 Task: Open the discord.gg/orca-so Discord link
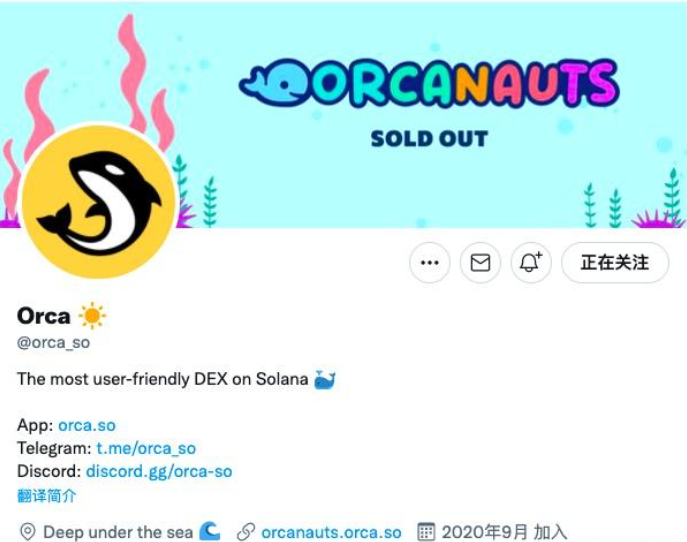click(159, 471)
